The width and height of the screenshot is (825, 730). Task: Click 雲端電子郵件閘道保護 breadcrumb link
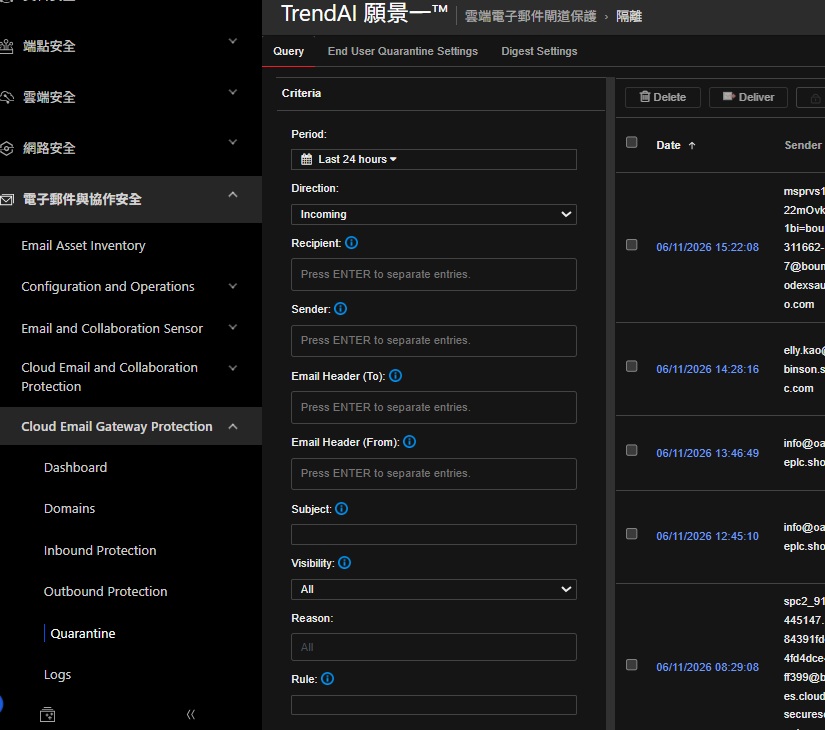530,17
